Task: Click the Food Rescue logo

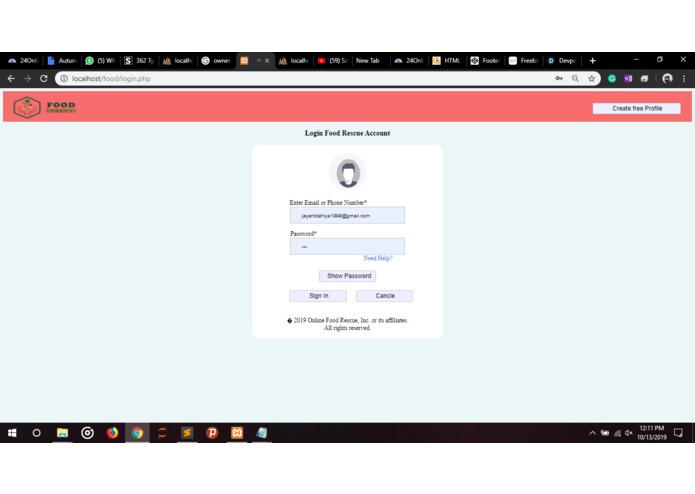Action: [45, 107]
